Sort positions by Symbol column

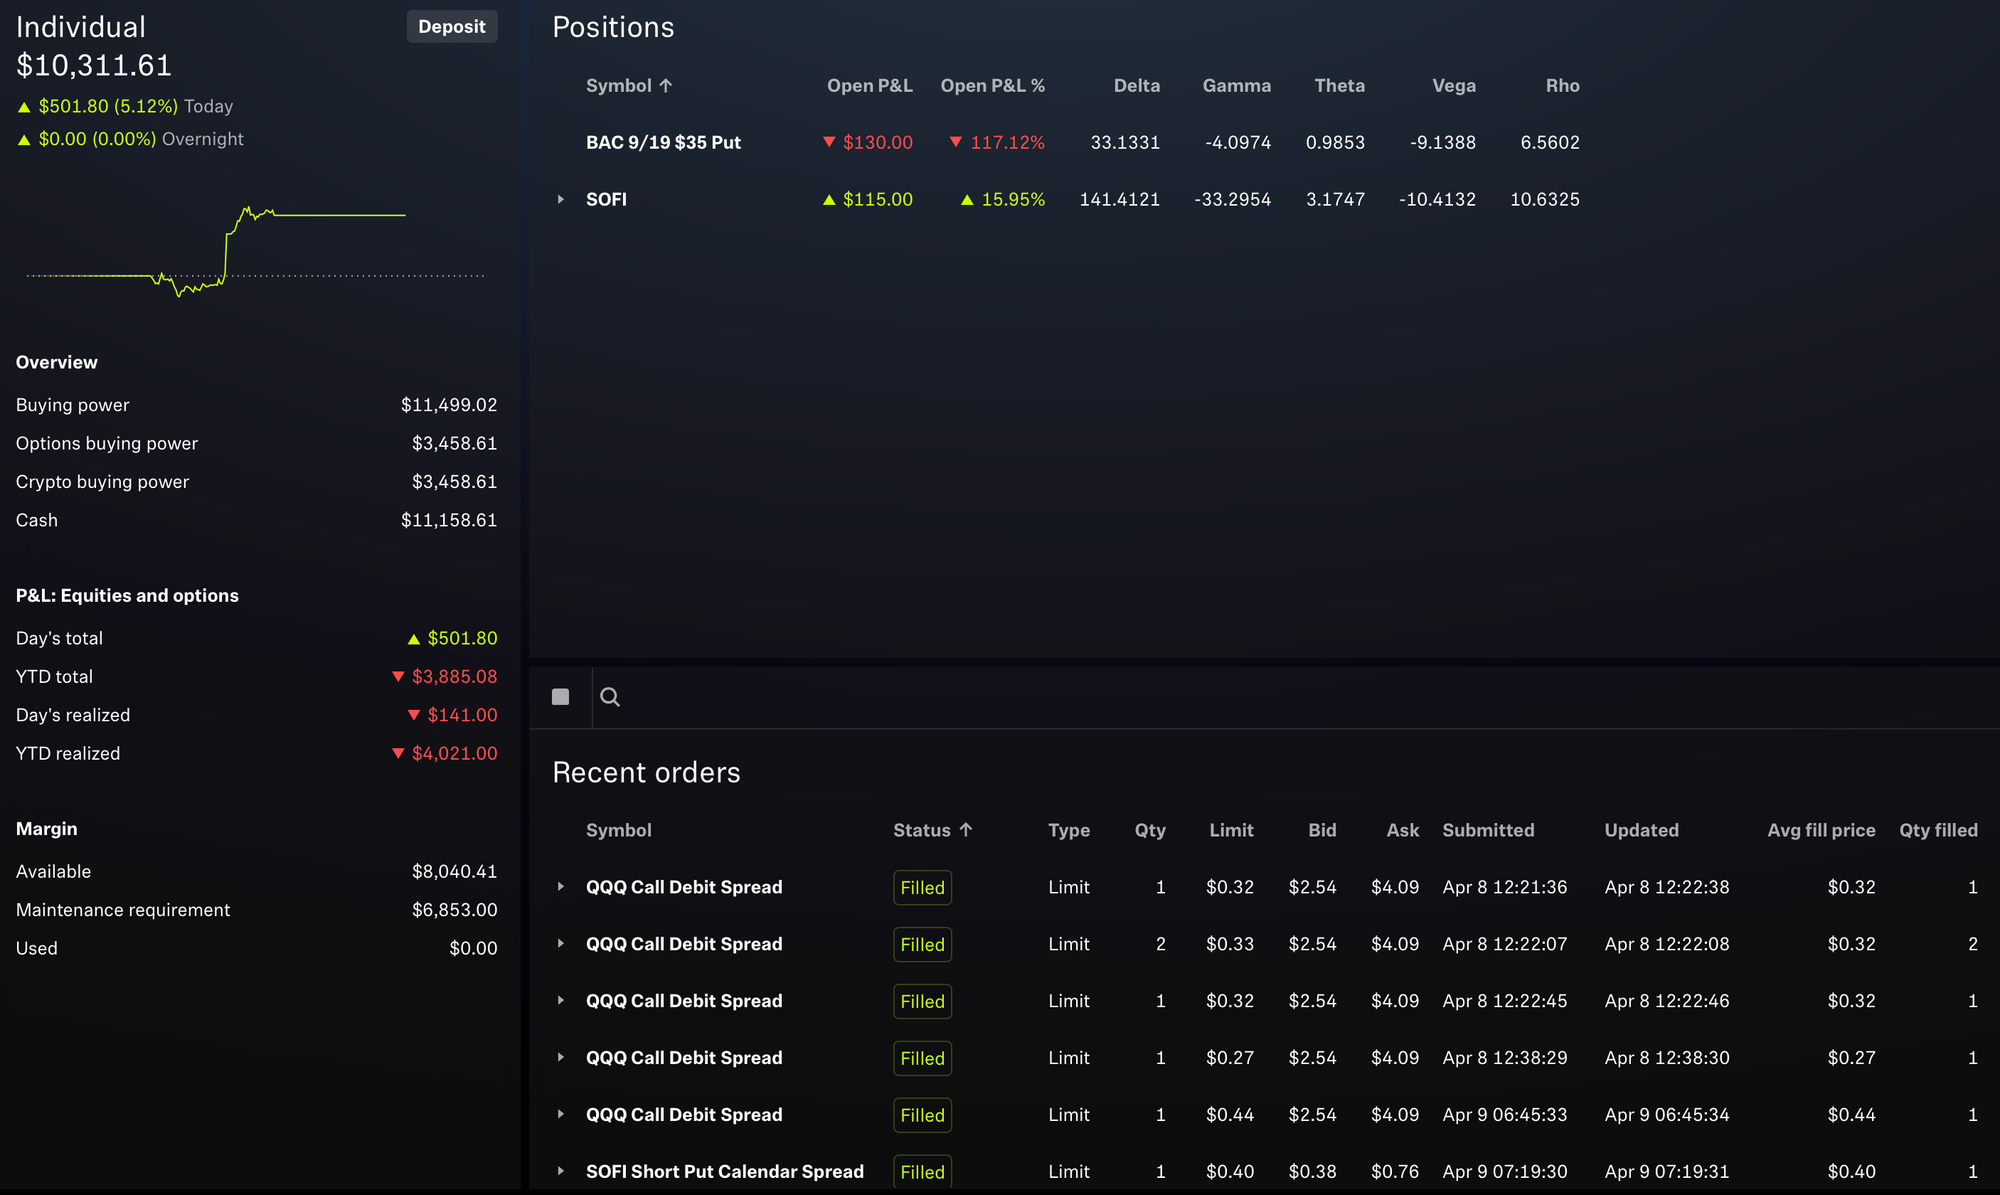pos(629,86)
